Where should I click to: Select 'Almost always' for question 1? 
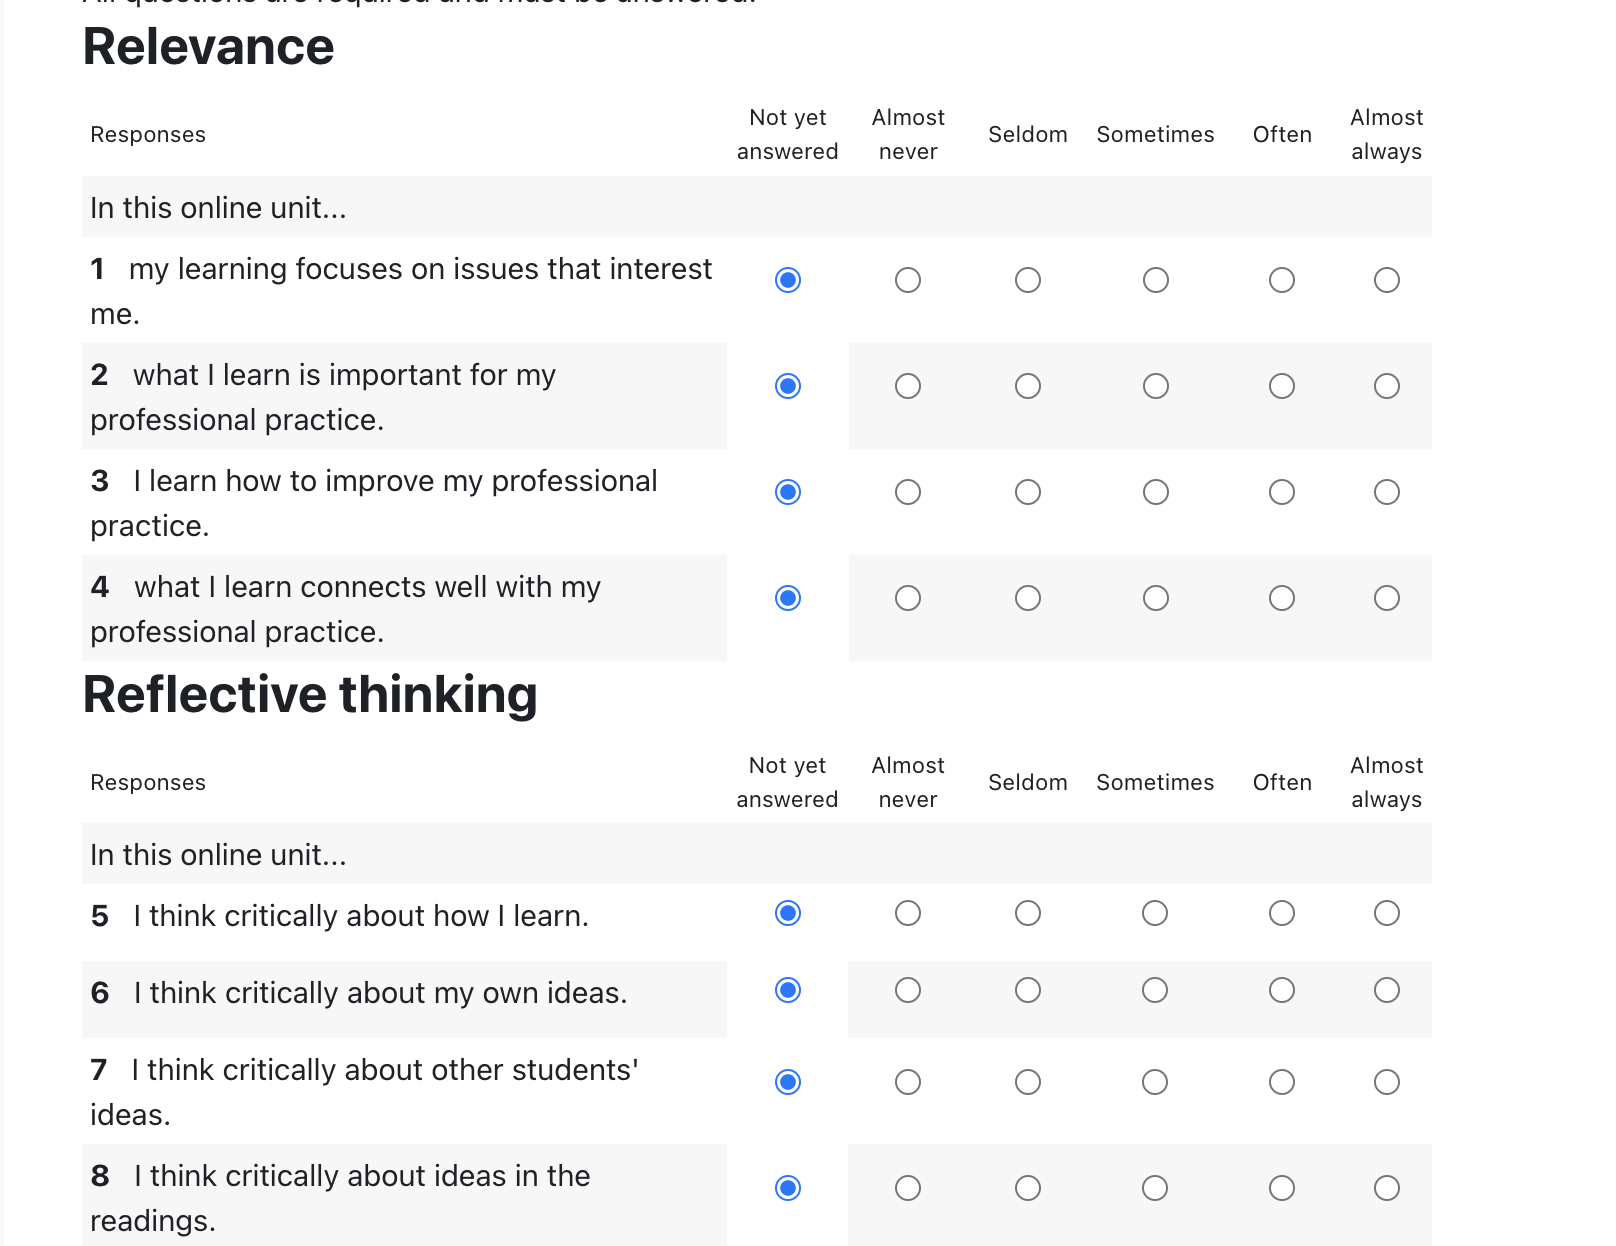(x=1386, y=280)
